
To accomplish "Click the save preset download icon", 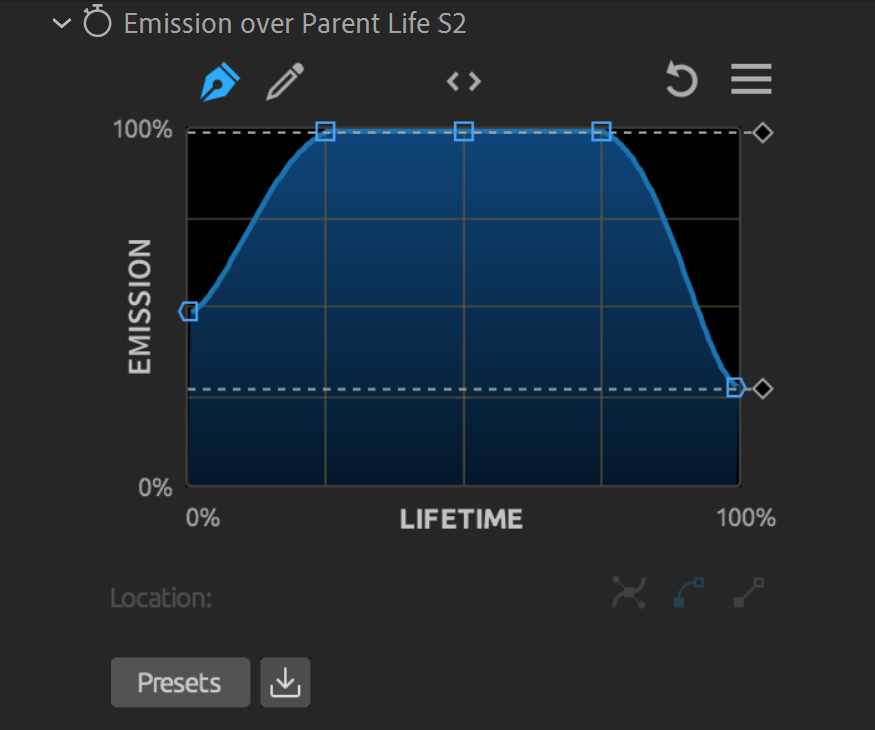I will [285, 682].
